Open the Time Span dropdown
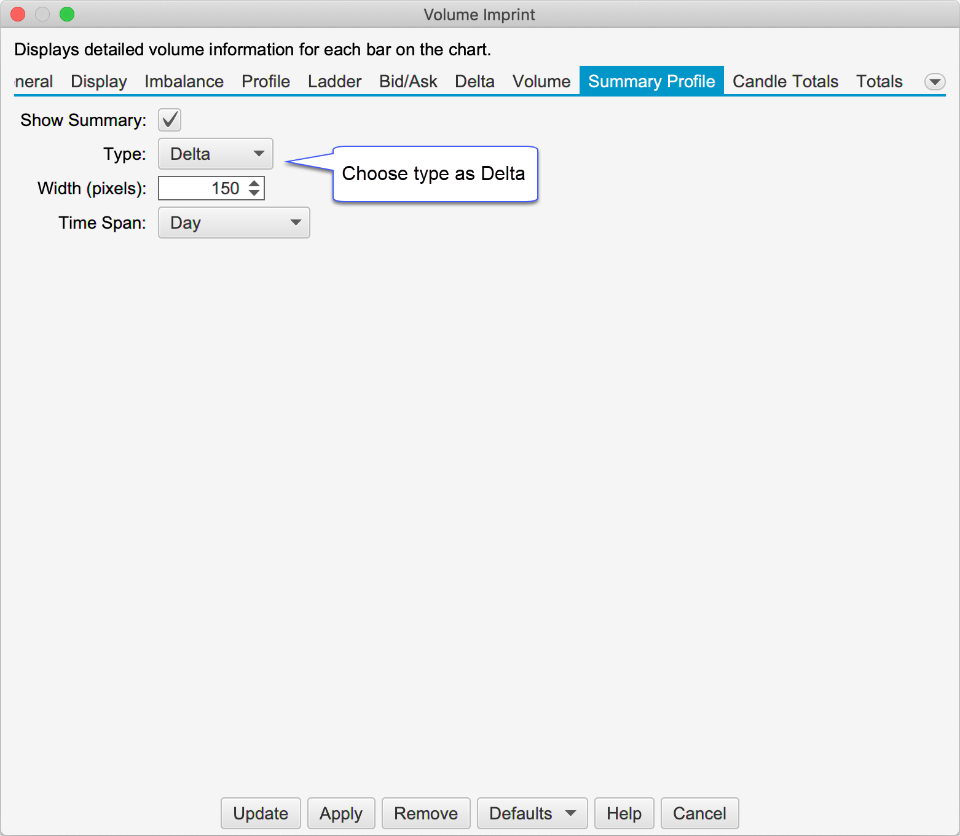 click(234, 223)
